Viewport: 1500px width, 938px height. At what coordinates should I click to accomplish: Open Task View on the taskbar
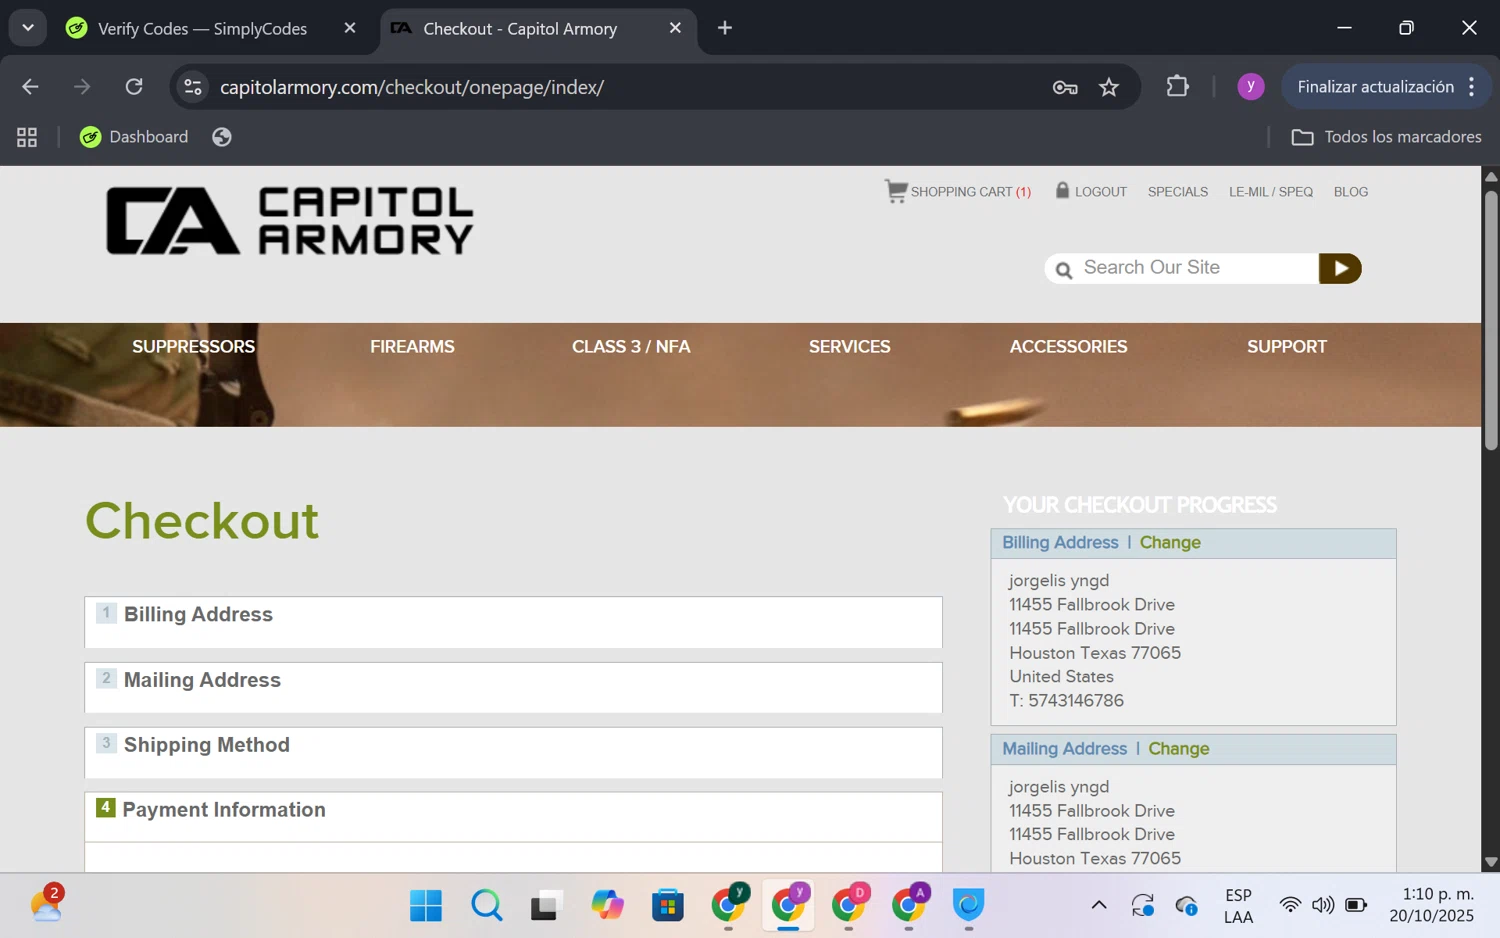(x=546, y=905)
